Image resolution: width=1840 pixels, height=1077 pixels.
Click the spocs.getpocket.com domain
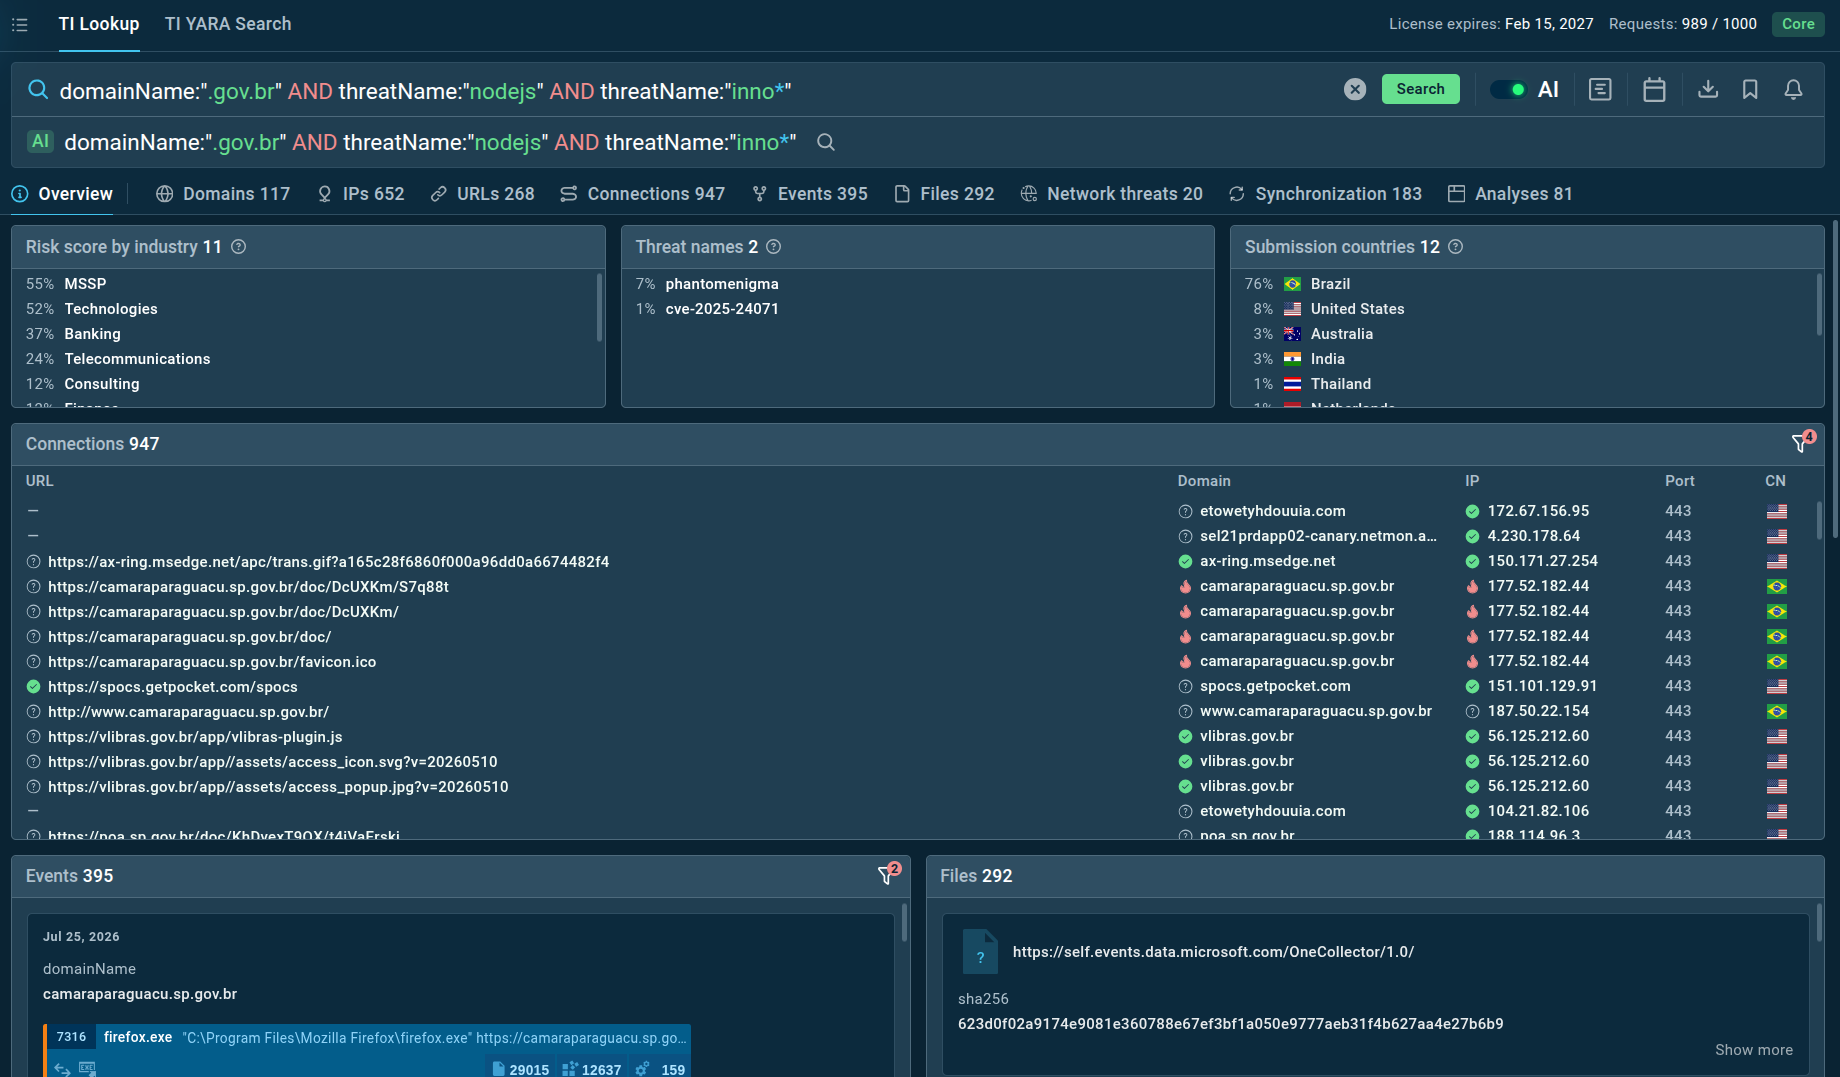[1275, 686]
